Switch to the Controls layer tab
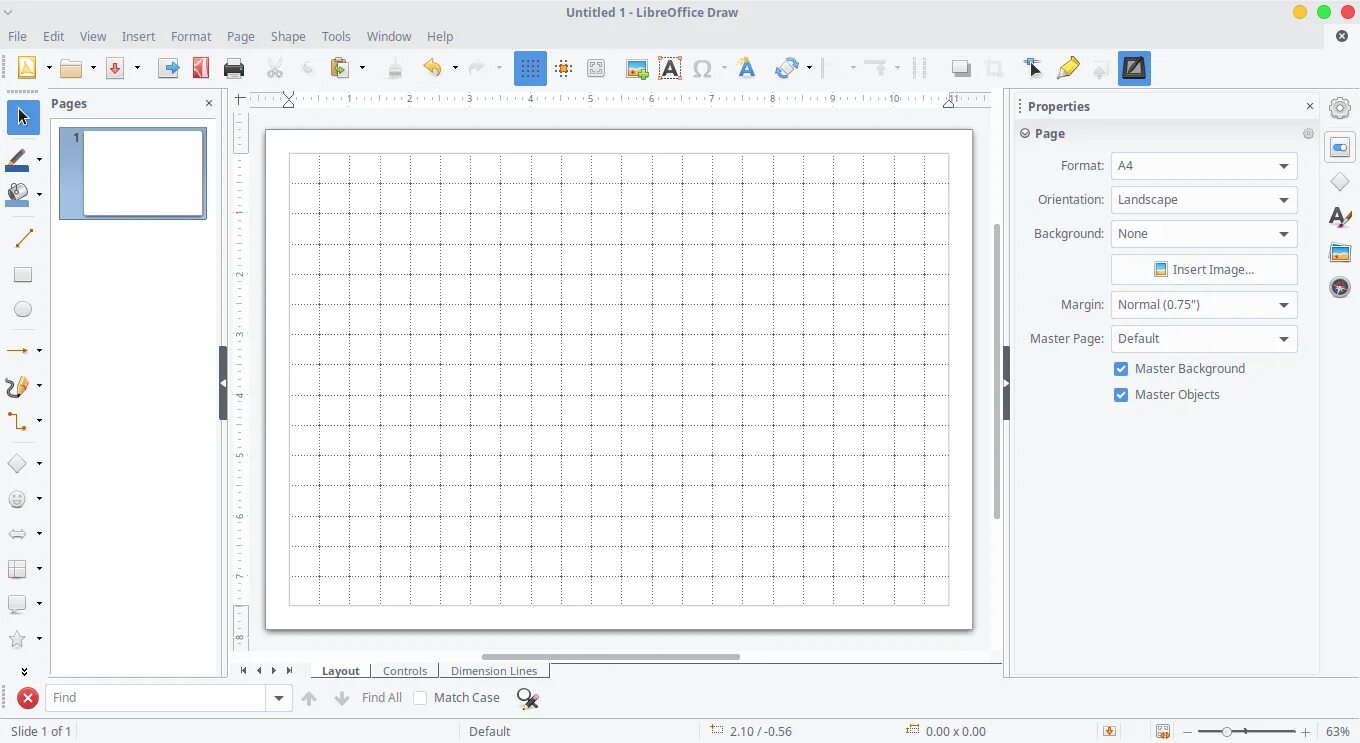This screenshot has height=743, width=1360. coord(405,671)
